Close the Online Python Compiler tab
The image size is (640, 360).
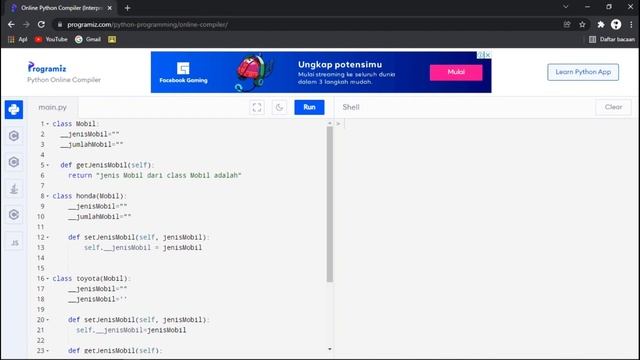(x=109, y=8)
